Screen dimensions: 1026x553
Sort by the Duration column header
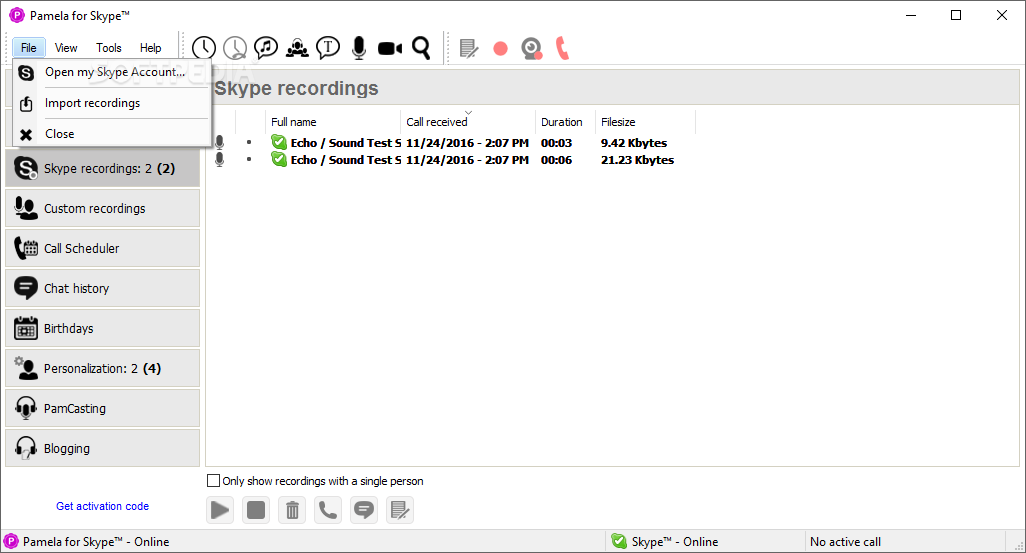coord(565,122)
